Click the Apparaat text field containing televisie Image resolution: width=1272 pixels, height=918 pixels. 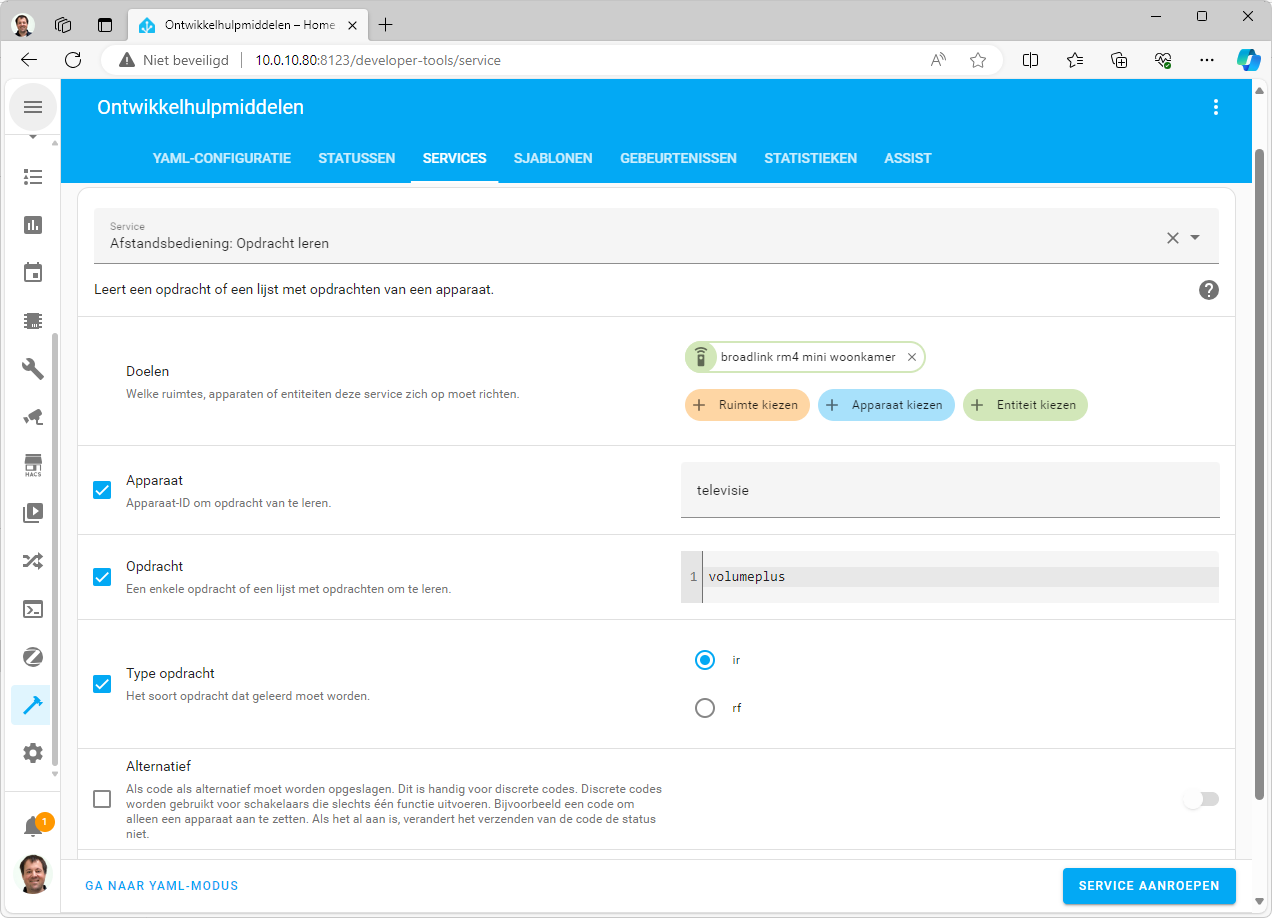(x=949, y=490)
